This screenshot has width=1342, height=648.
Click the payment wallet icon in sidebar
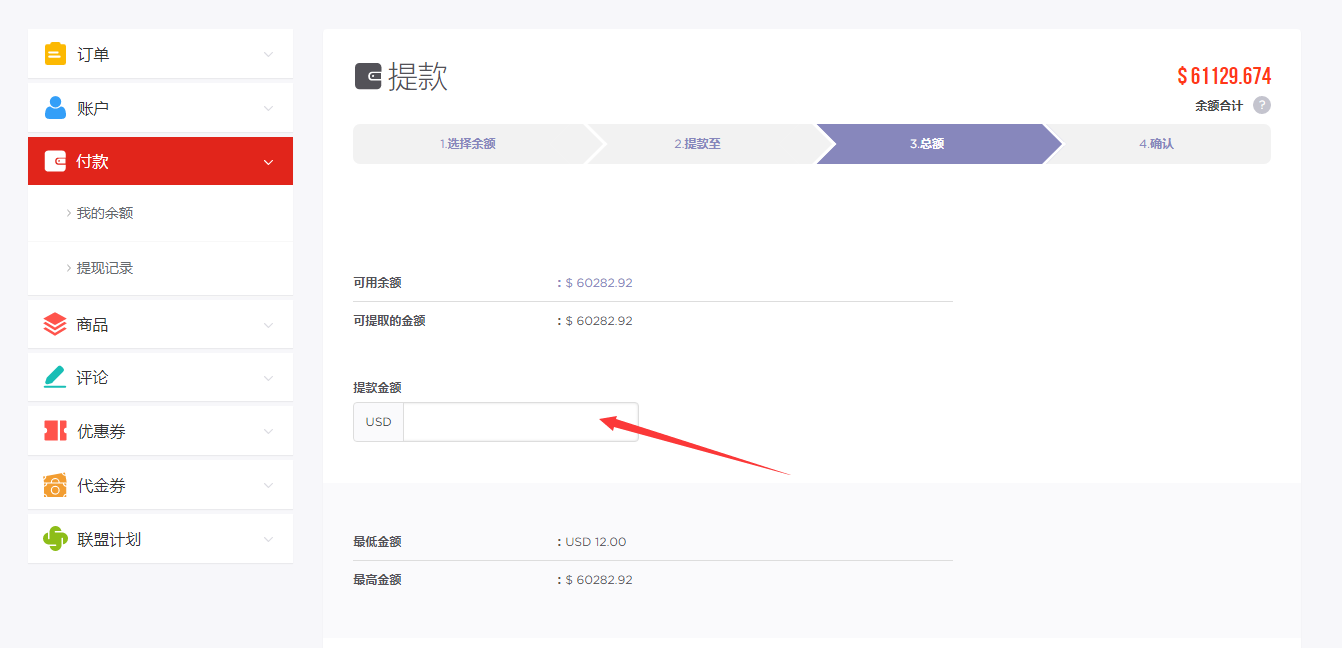(x=55, y=161)
